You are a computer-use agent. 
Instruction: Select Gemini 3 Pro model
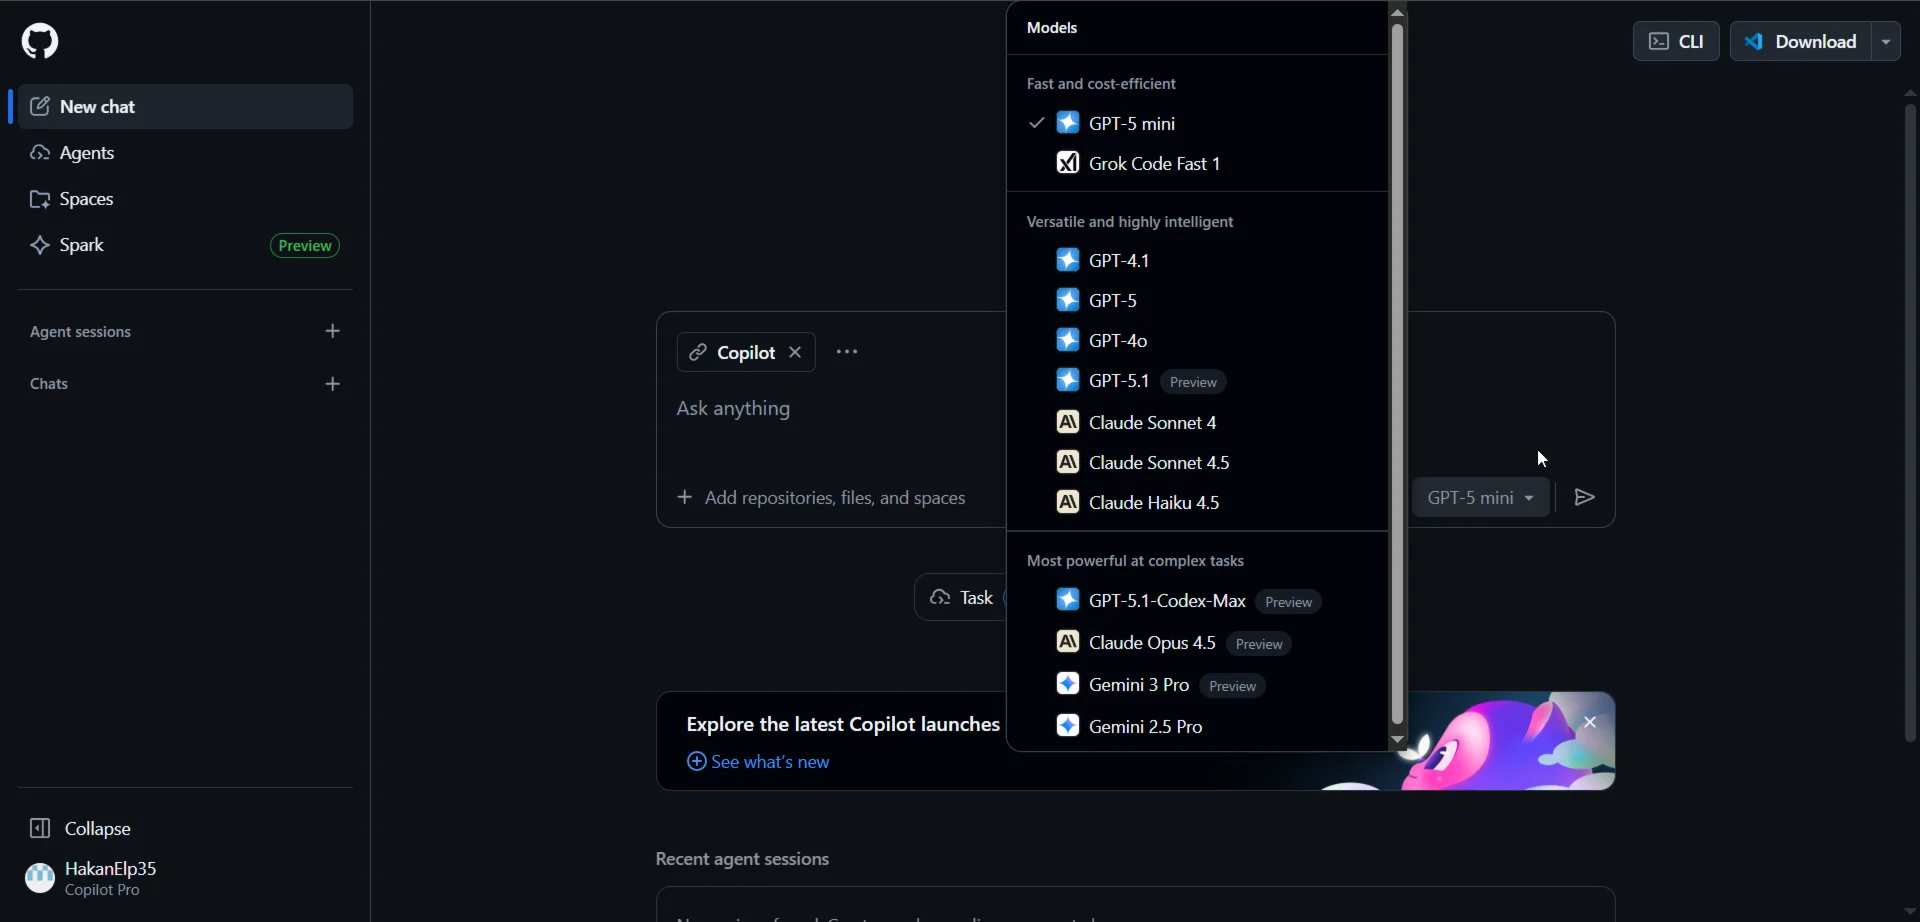click(x=1197, y=685)
